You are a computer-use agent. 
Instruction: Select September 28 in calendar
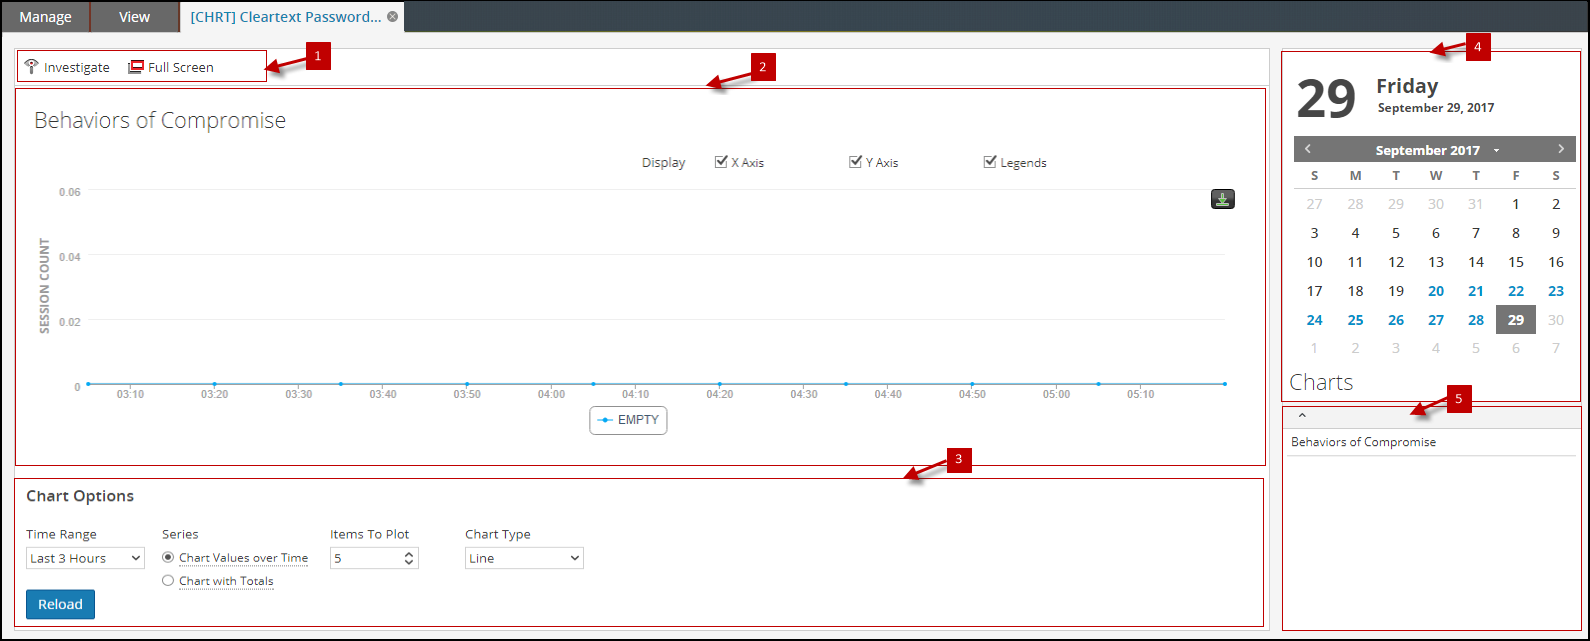[1476, 320]
